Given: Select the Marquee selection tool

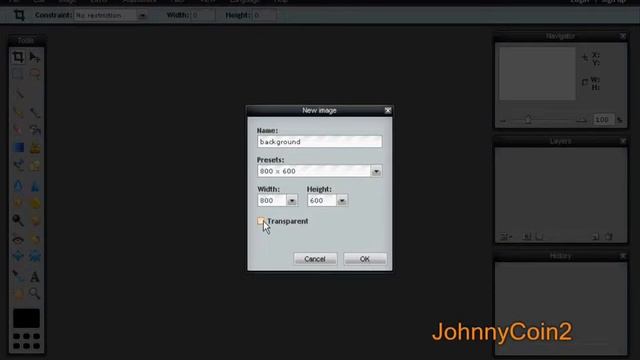Looking at the screenshot, I should click(18, 75).
